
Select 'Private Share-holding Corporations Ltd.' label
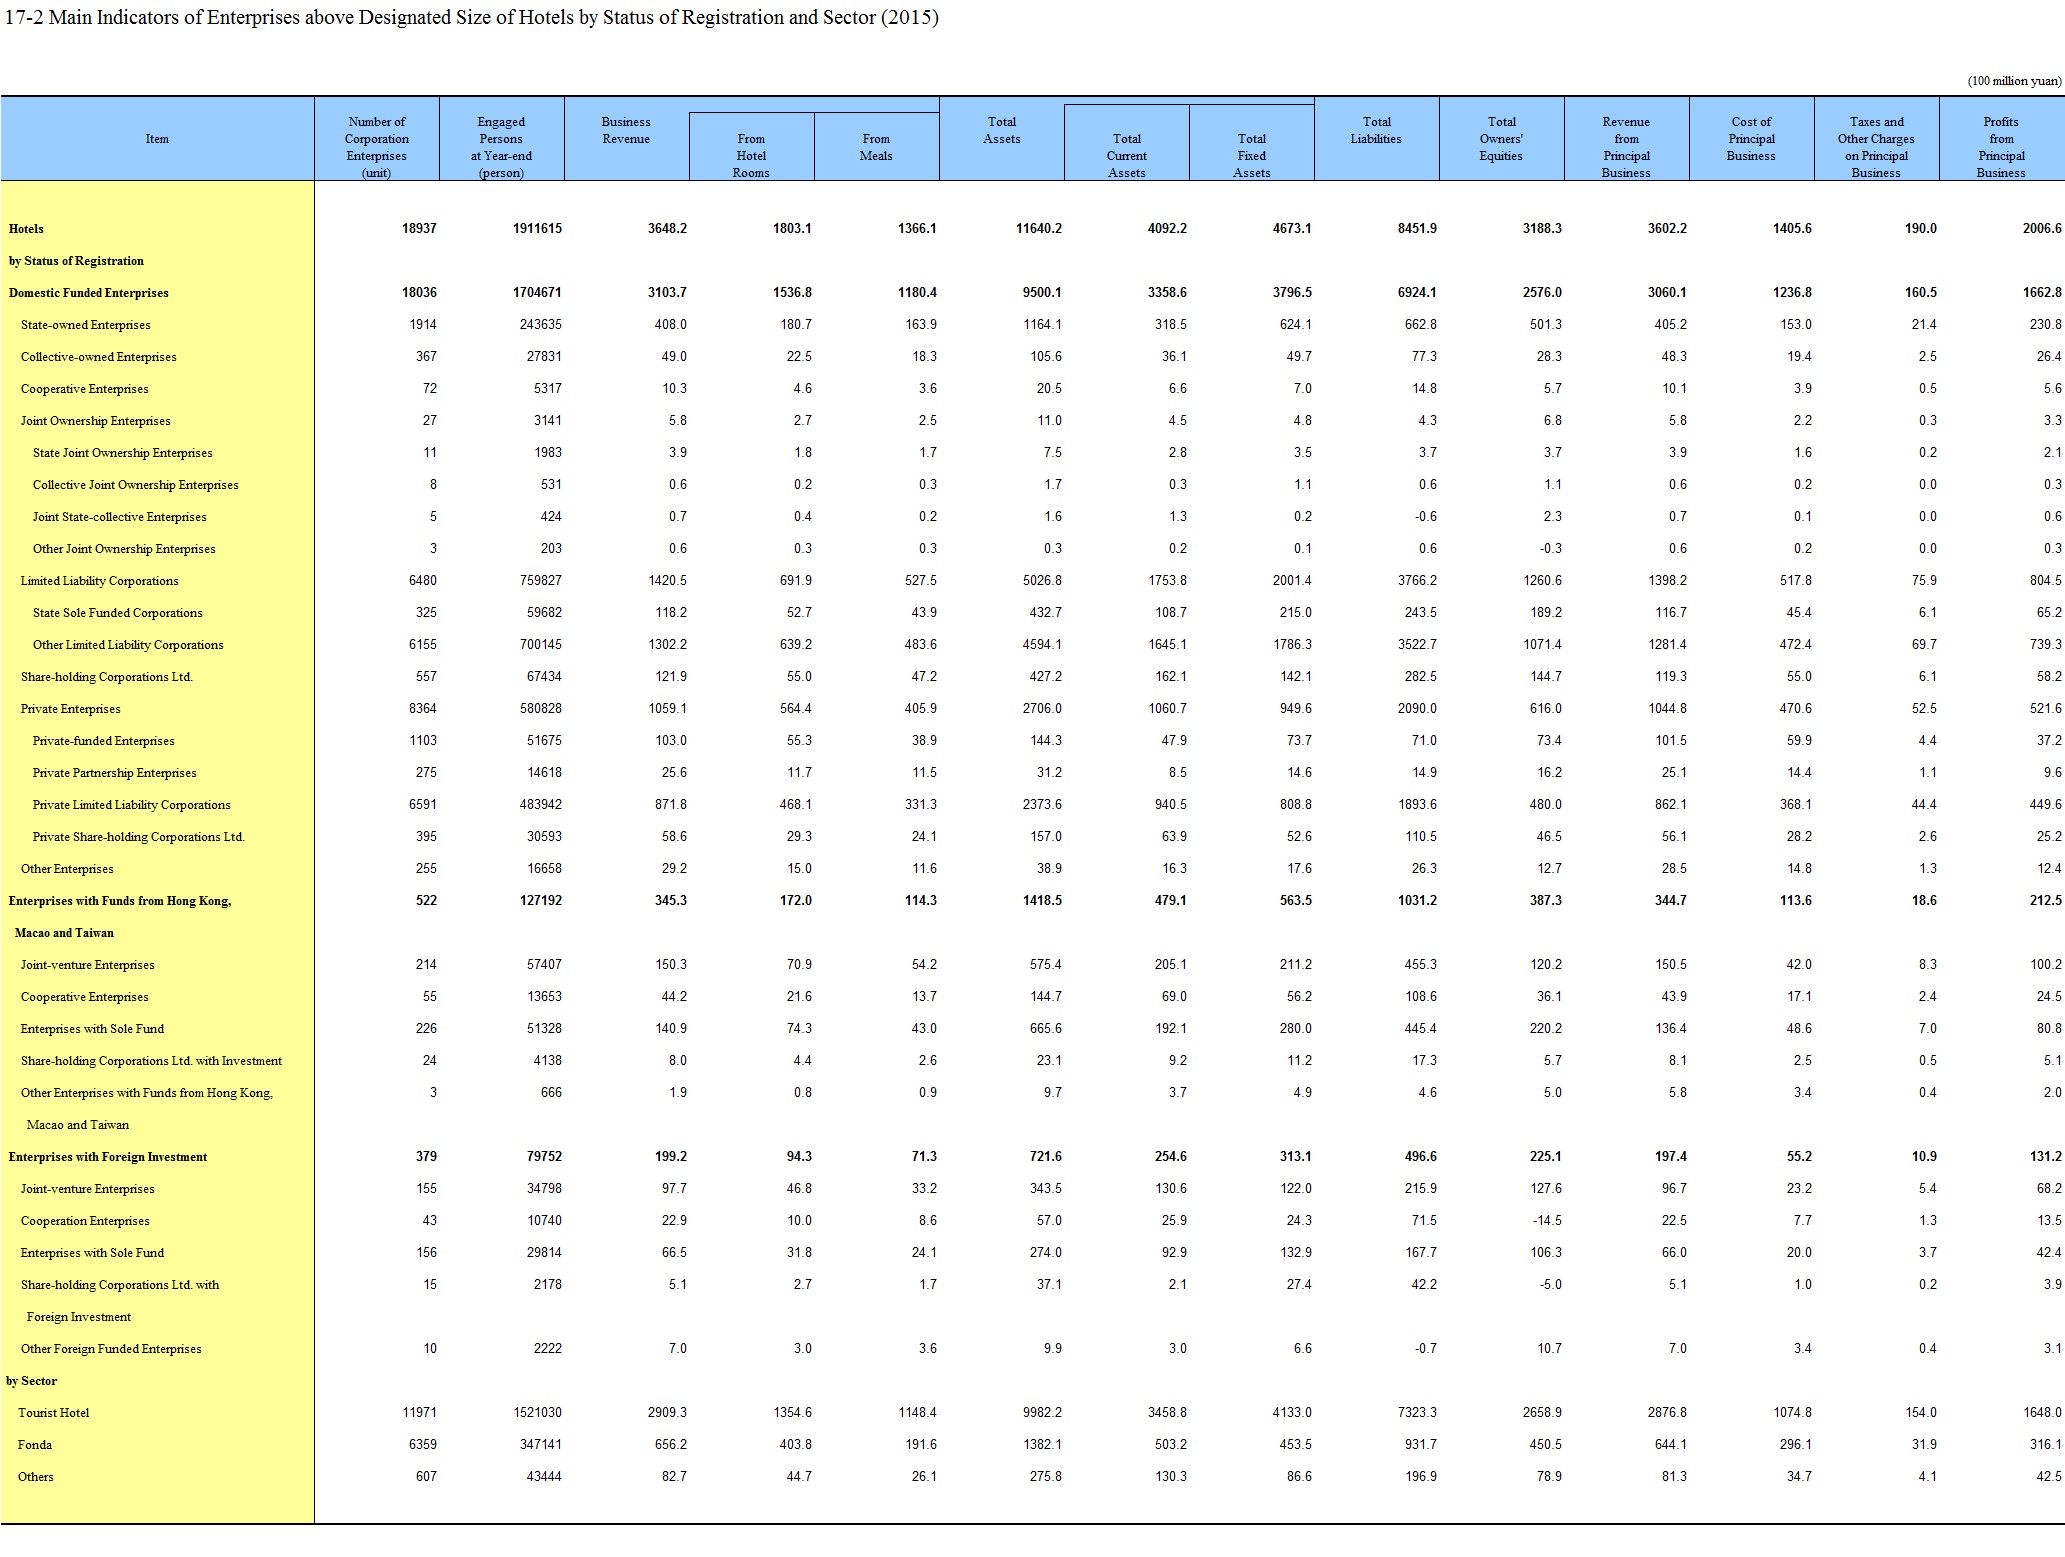click(139, 837)
